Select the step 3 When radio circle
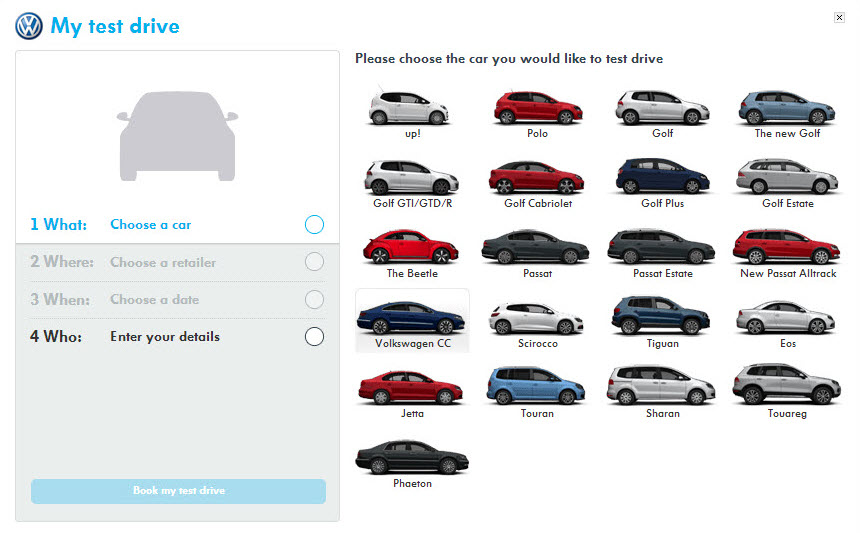Screen dimensions: 860x533 click(314, 299)
